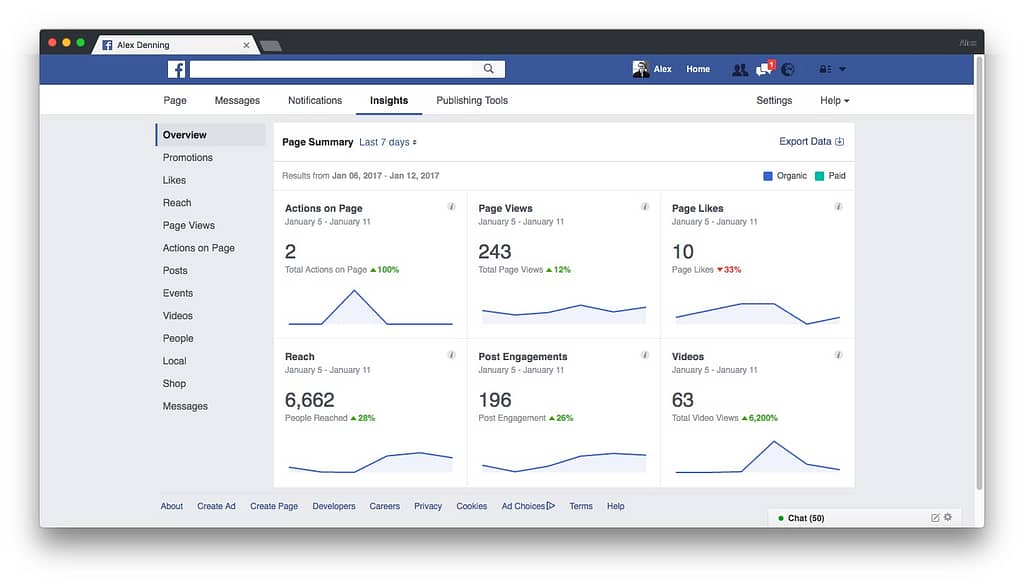Open the friend requests icon
Screen dimensions: 1024x584
(x=740, y=69)
